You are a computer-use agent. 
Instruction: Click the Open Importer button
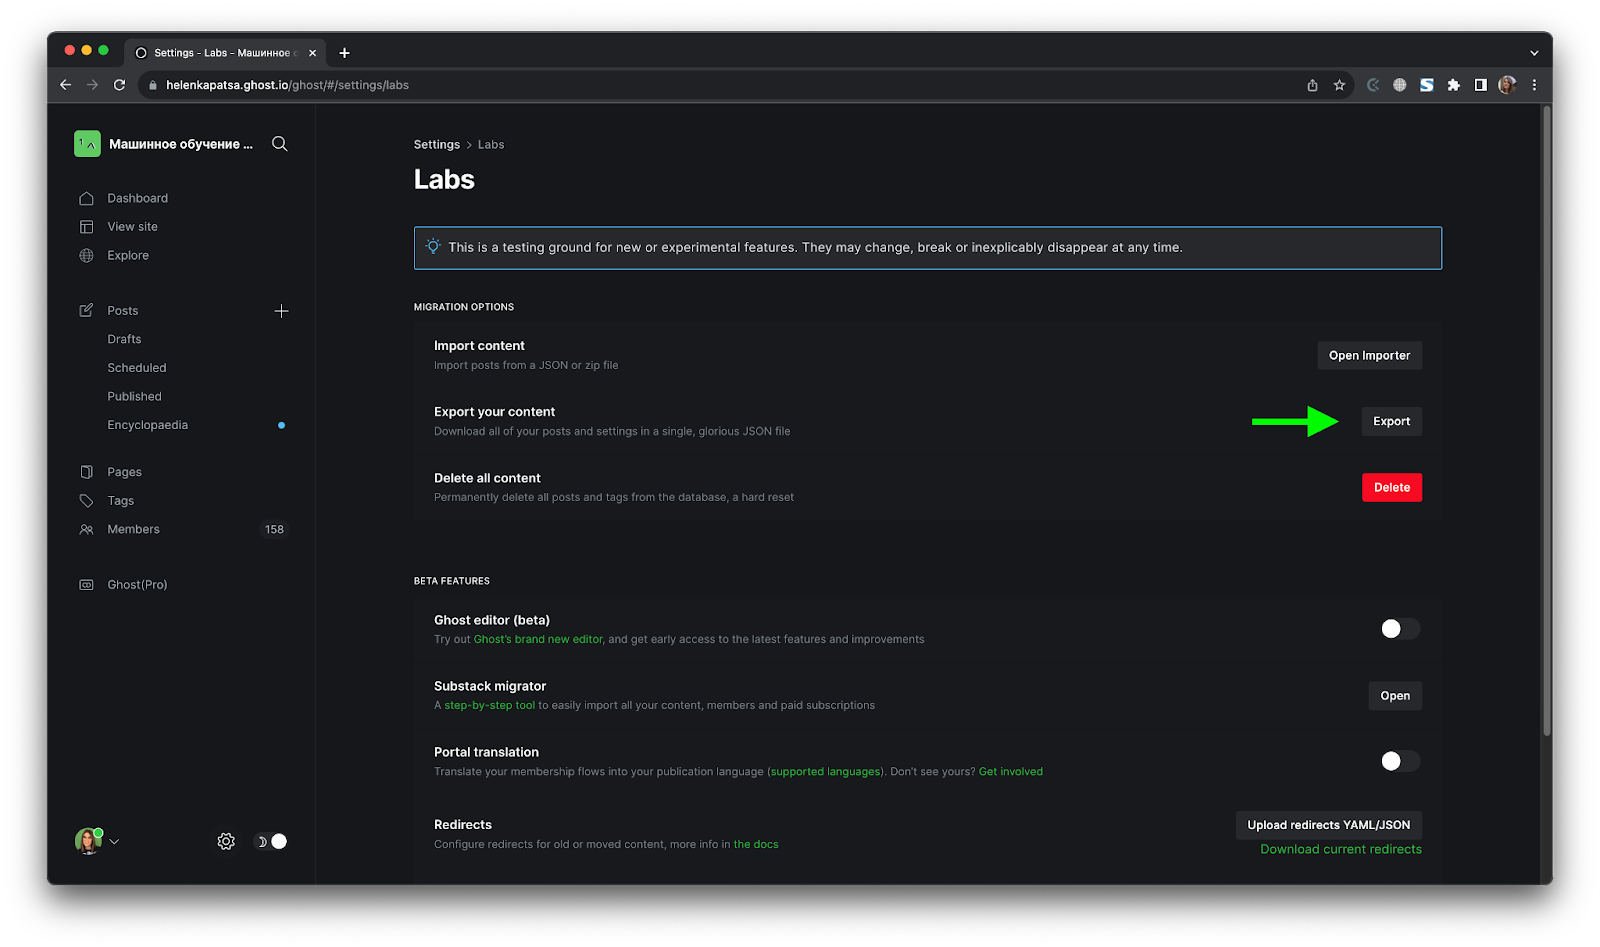tap(1369, 356)
